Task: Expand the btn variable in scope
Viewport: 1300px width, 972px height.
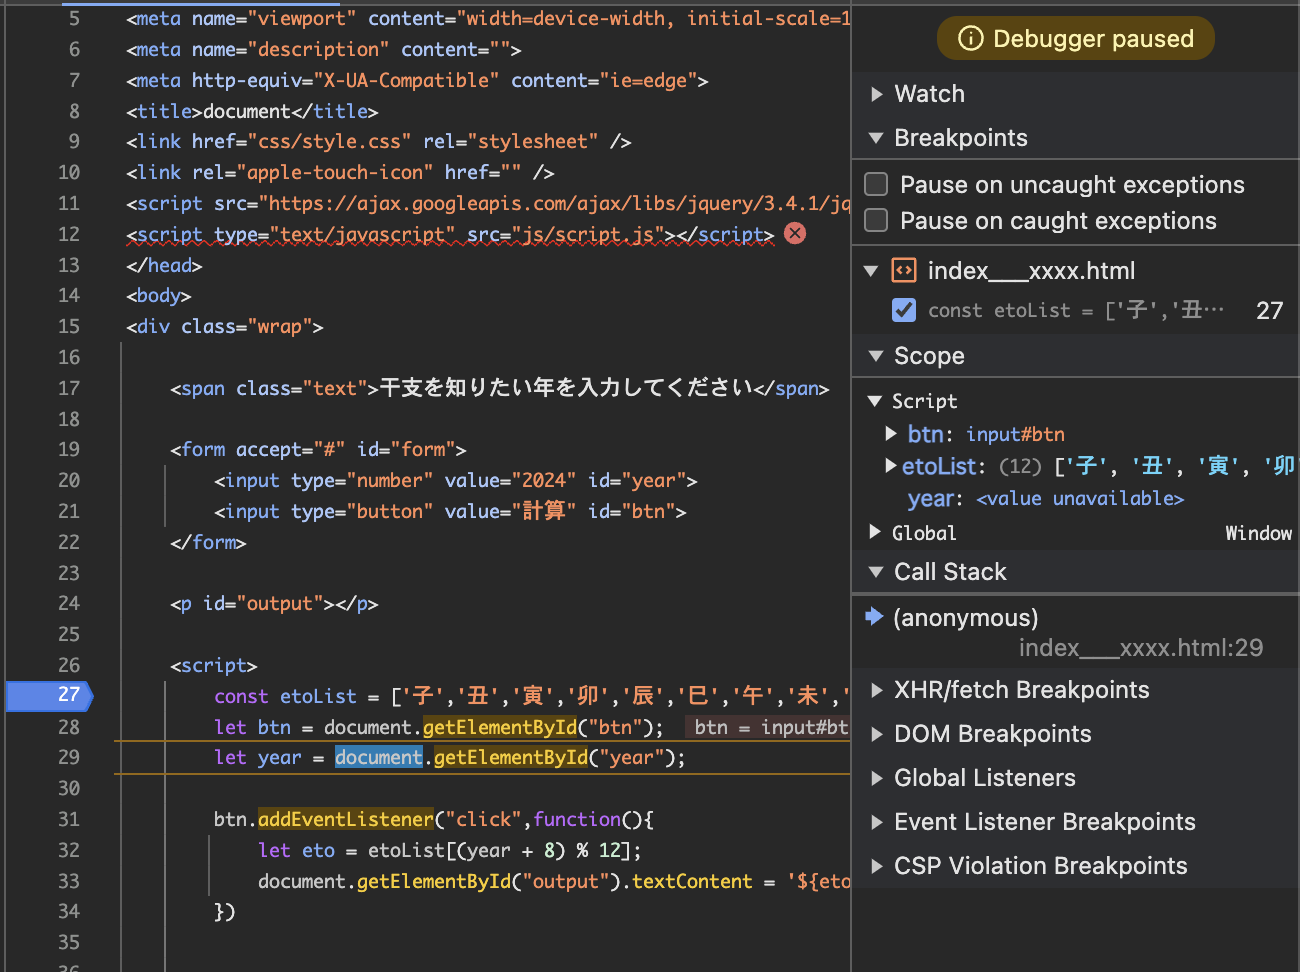Action: 891,434
